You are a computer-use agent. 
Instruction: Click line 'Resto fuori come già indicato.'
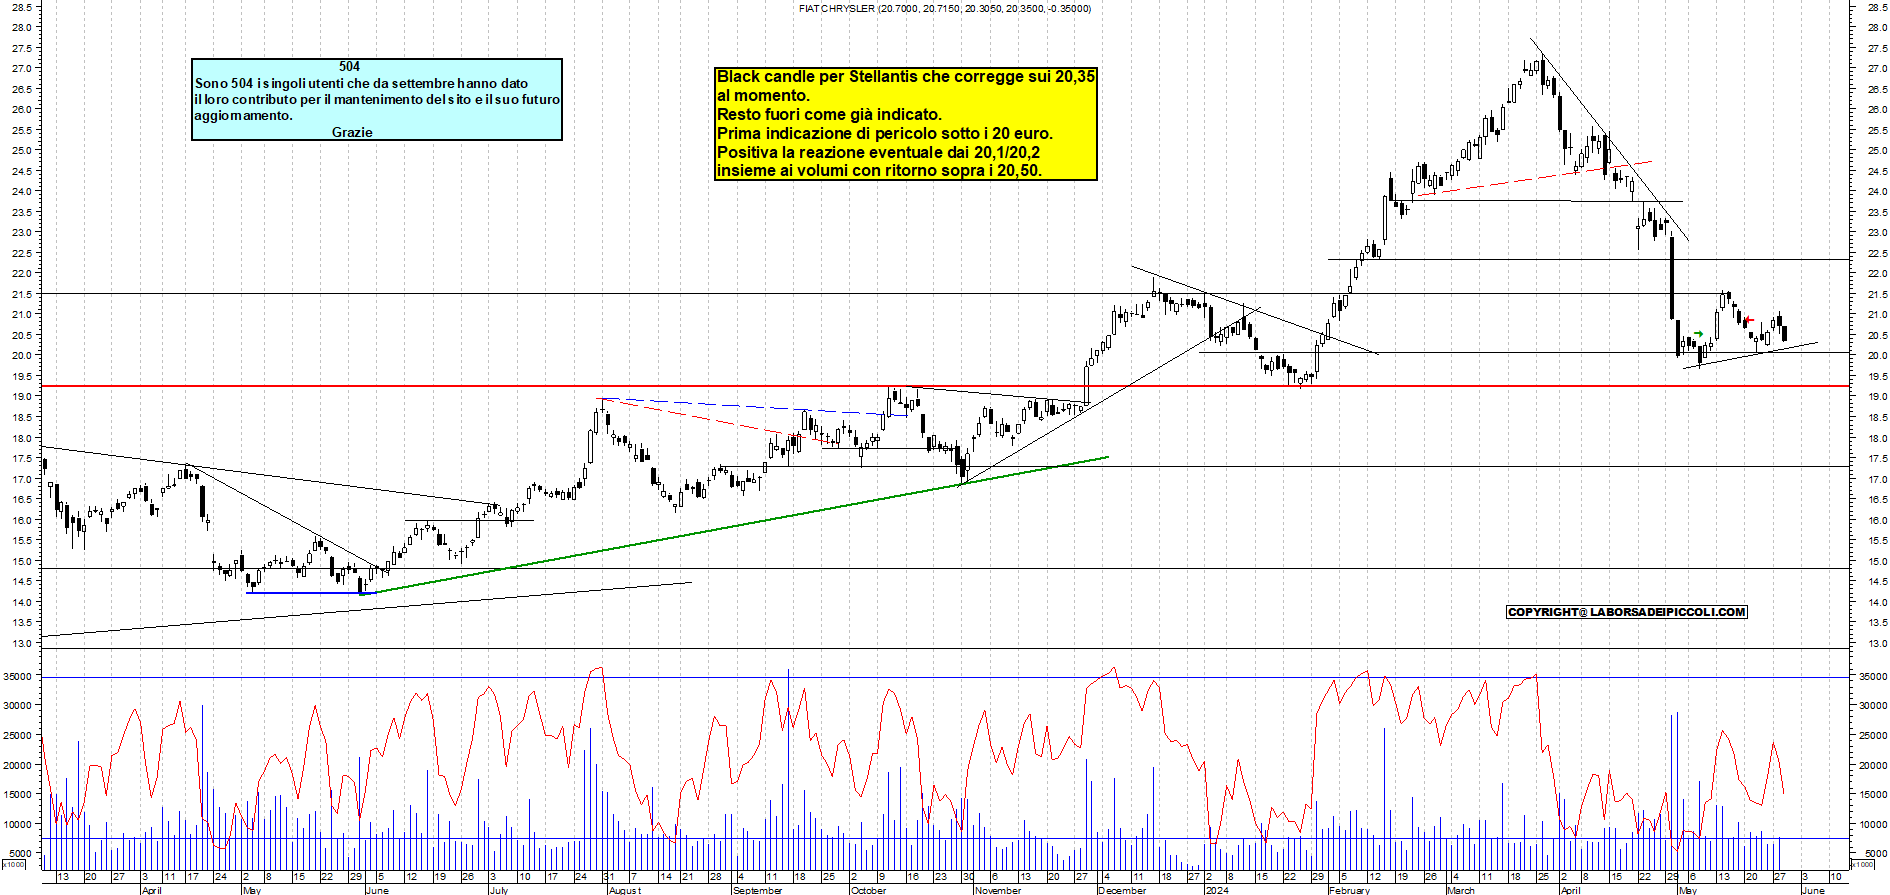tap(829, 114)
